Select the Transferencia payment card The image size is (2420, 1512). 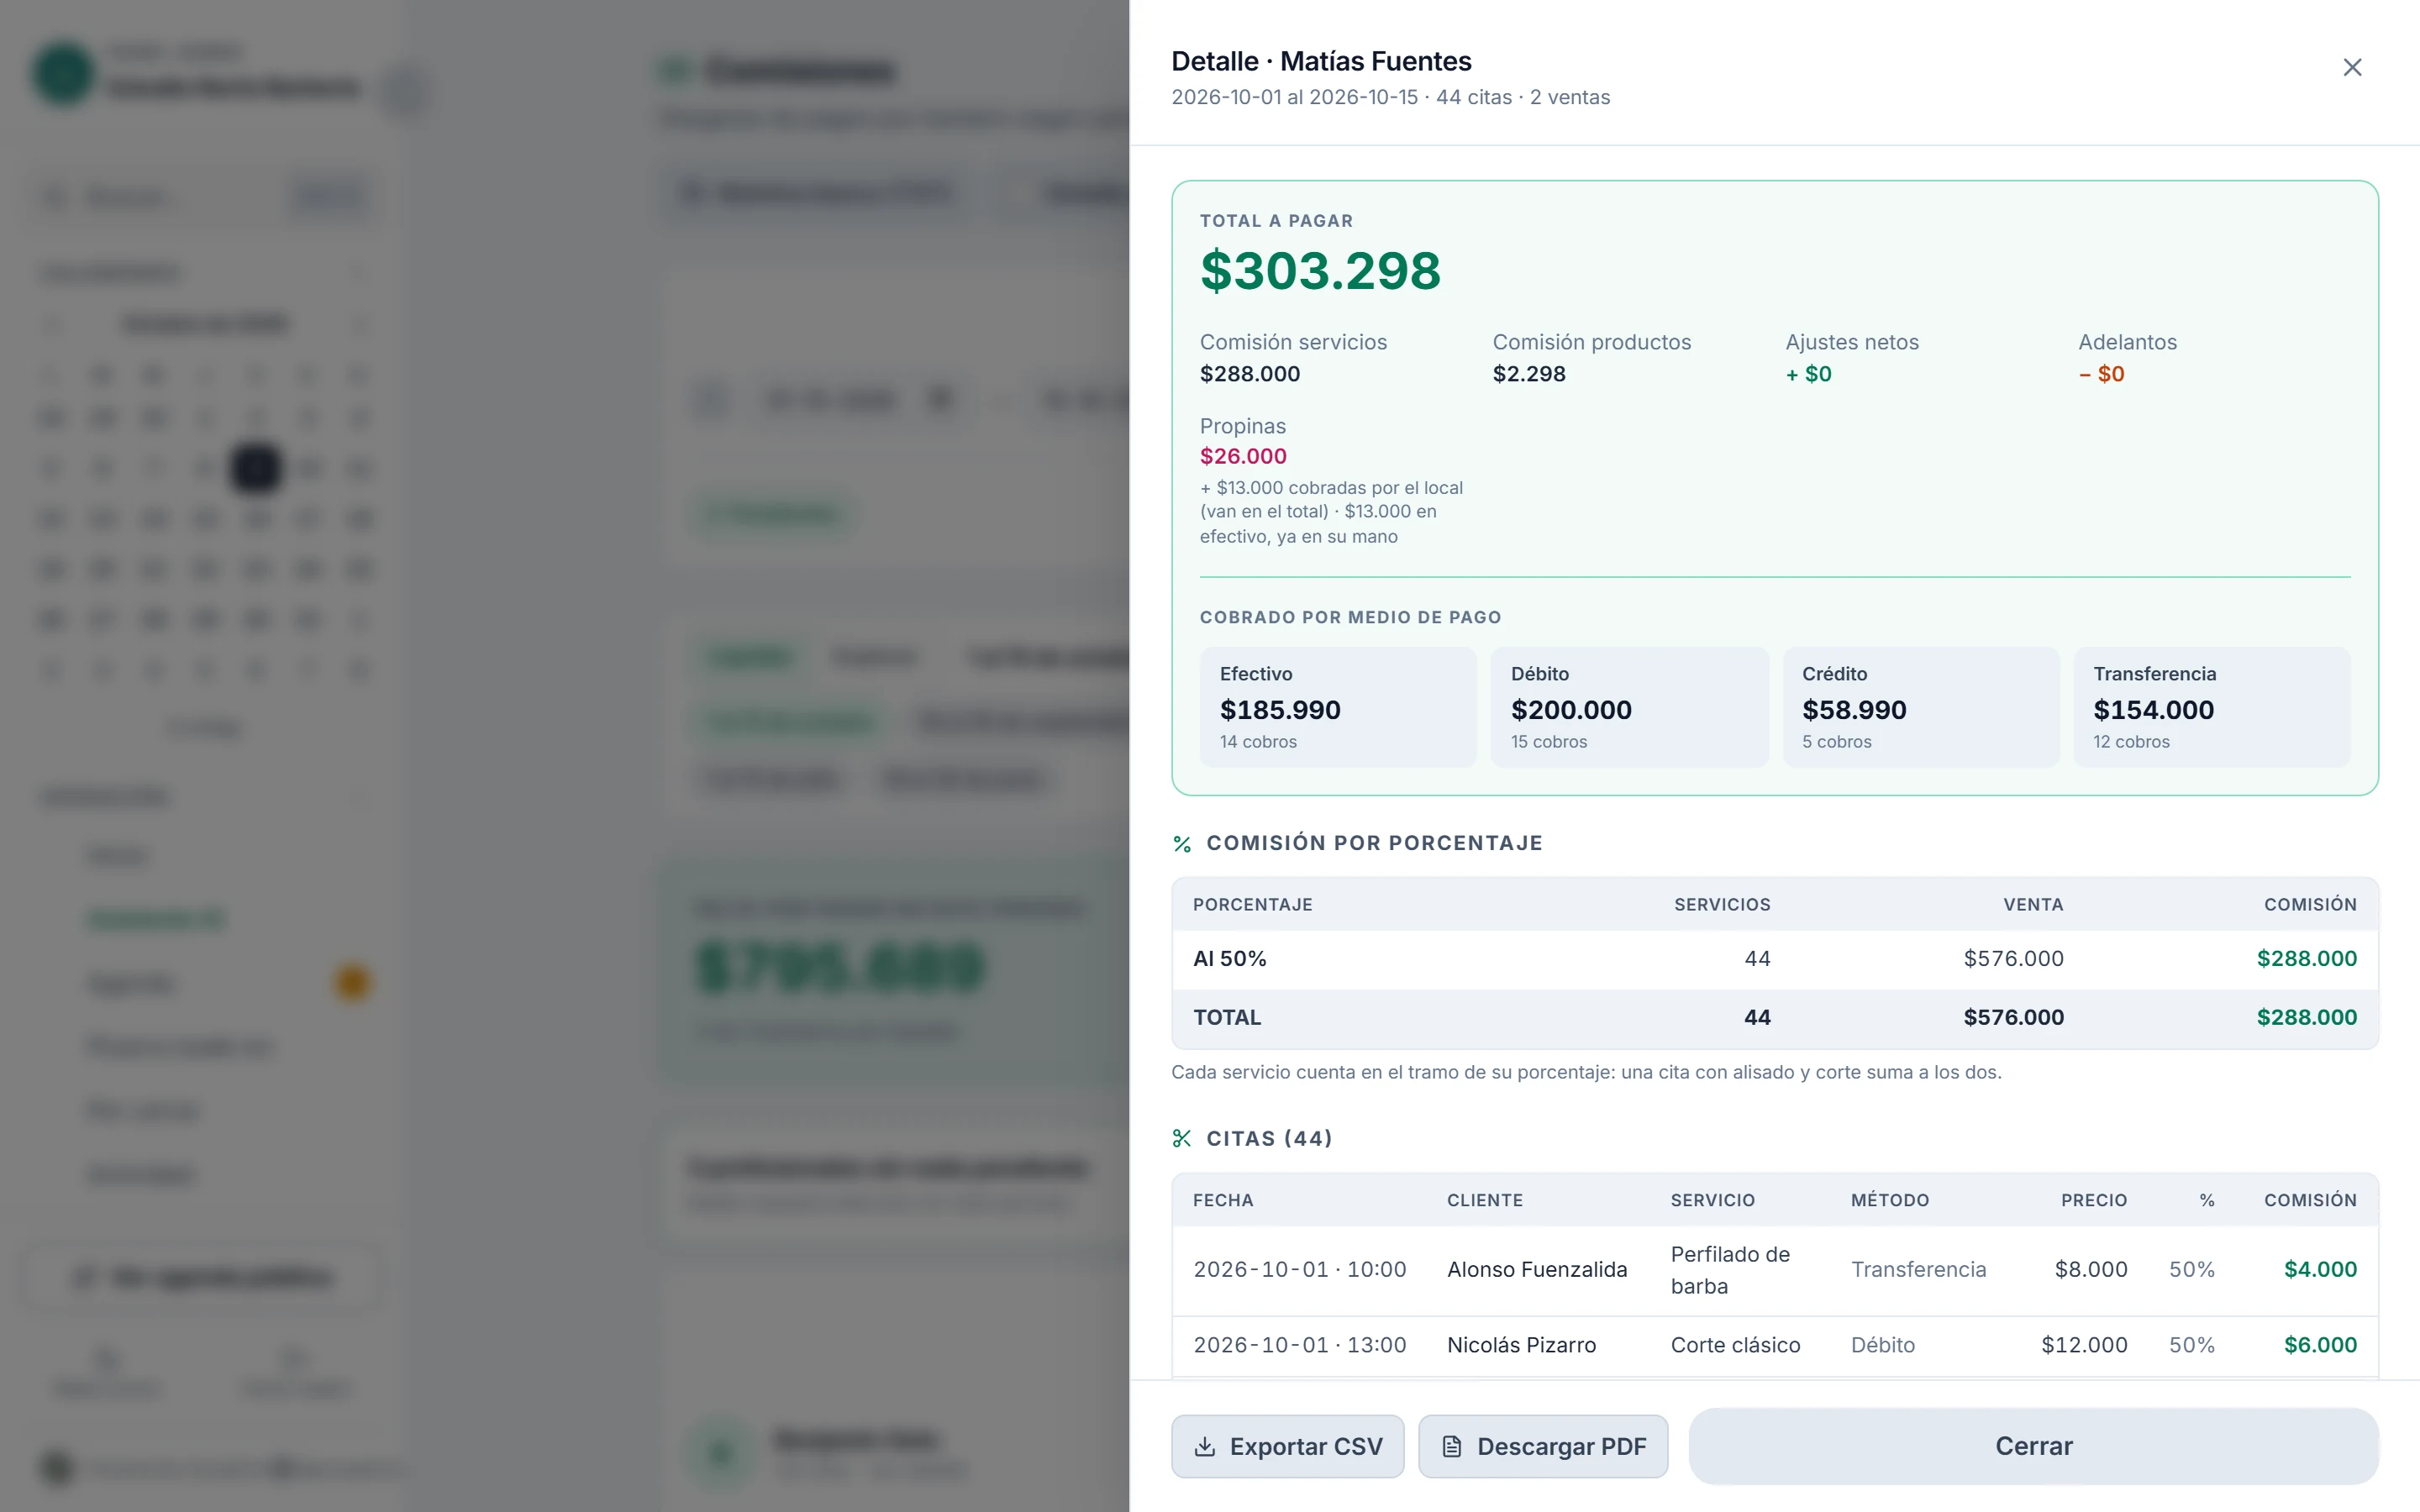[x=2212, y=707]
